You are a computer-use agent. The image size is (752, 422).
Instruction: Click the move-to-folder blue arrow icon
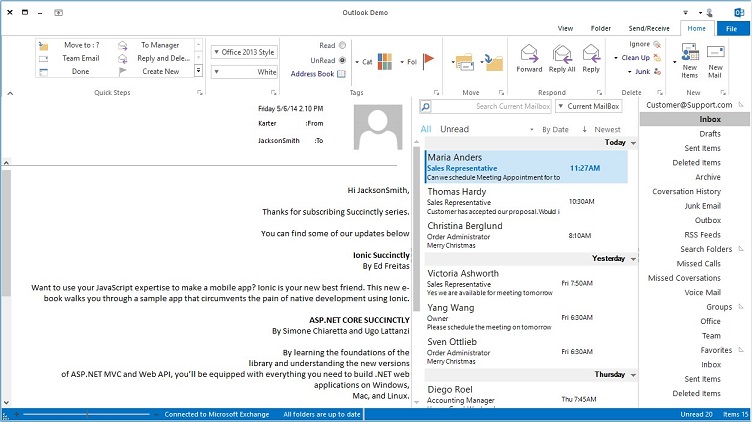pos(494,62)
